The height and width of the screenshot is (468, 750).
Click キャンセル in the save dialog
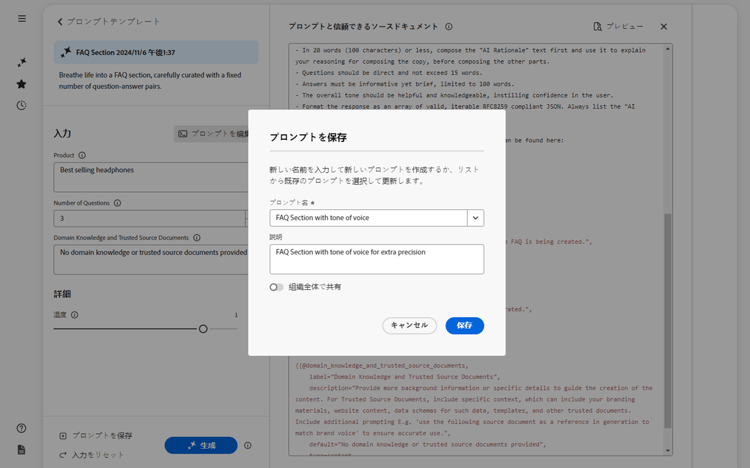click(x=409, y=325)
